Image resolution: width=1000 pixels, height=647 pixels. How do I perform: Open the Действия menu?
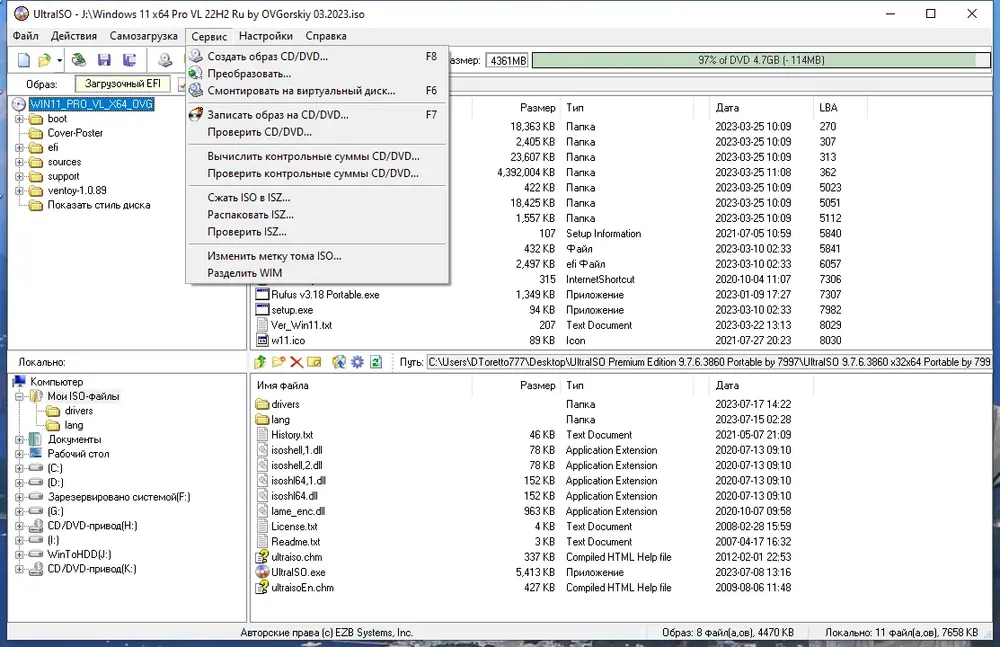click(x=74, y=36)
